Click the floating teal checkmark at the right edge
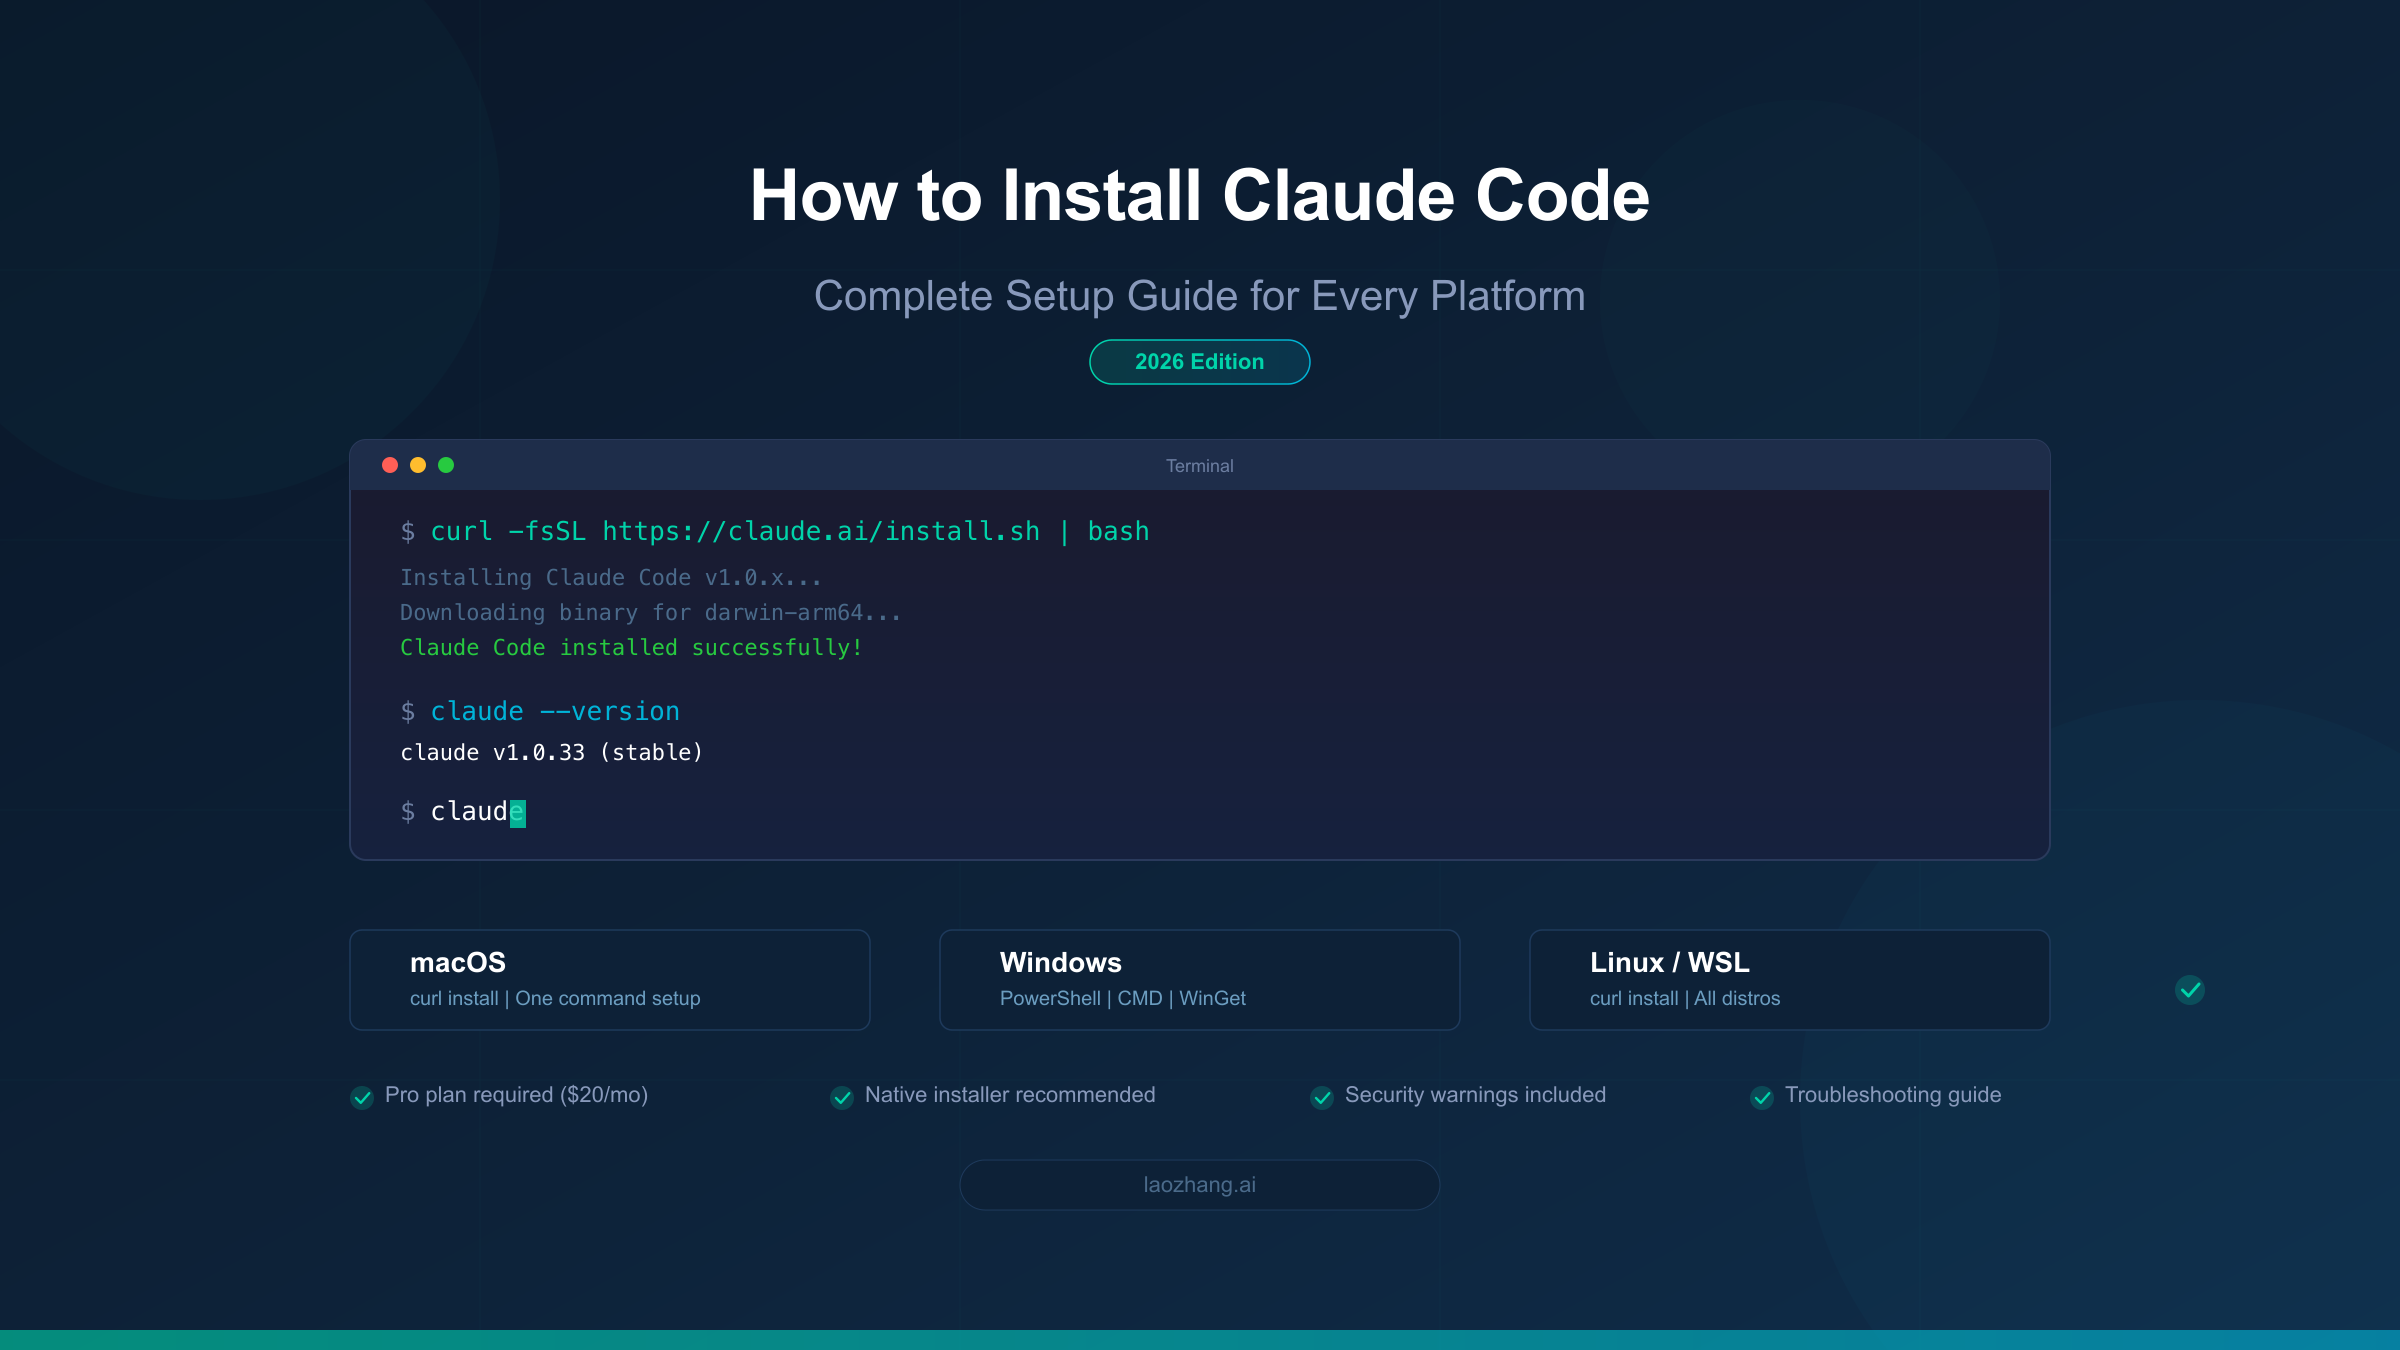Image resolution: width=2400 pixels, height=1350 pixels. click(2190, 989)
